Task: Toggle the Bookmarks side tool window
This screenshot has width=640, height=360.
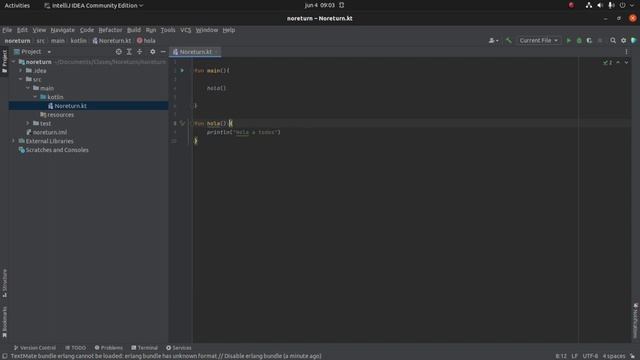Action: pyautogui.click(x=4, y=322)
